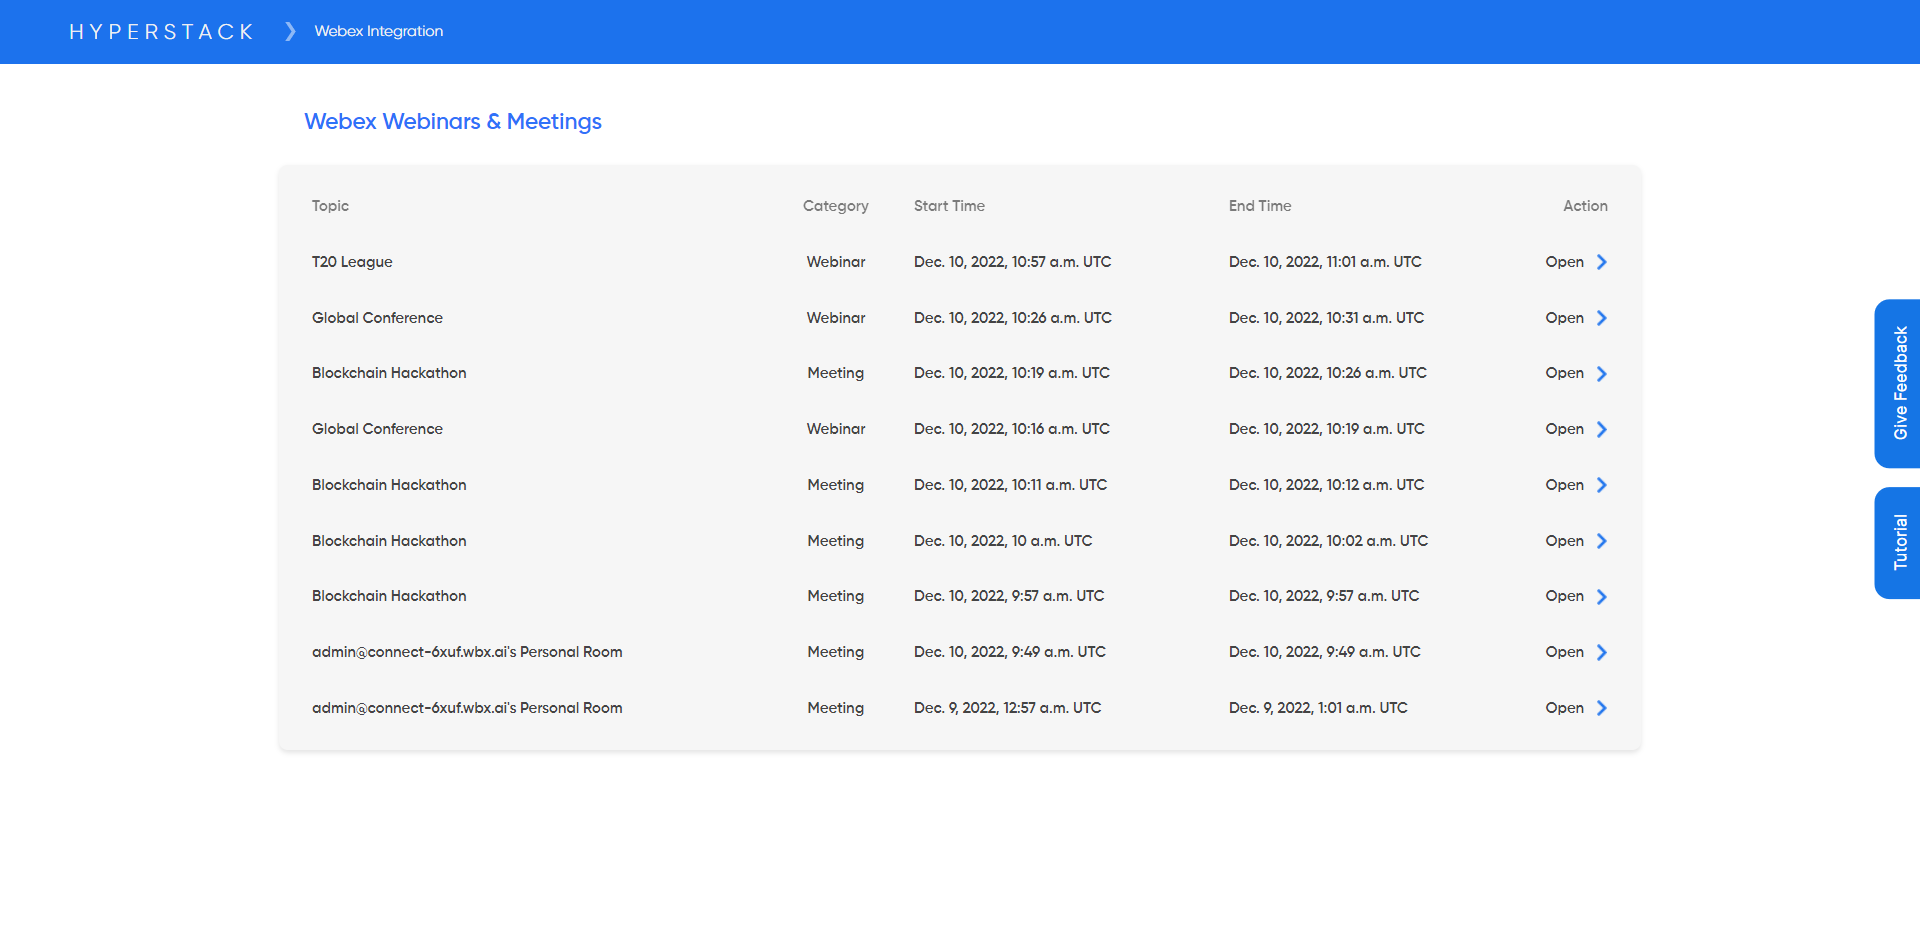Open Blockchain Hackathon starting 10:11 a.m.
The image size is (1920, 938).
(x=1564, y=485)
